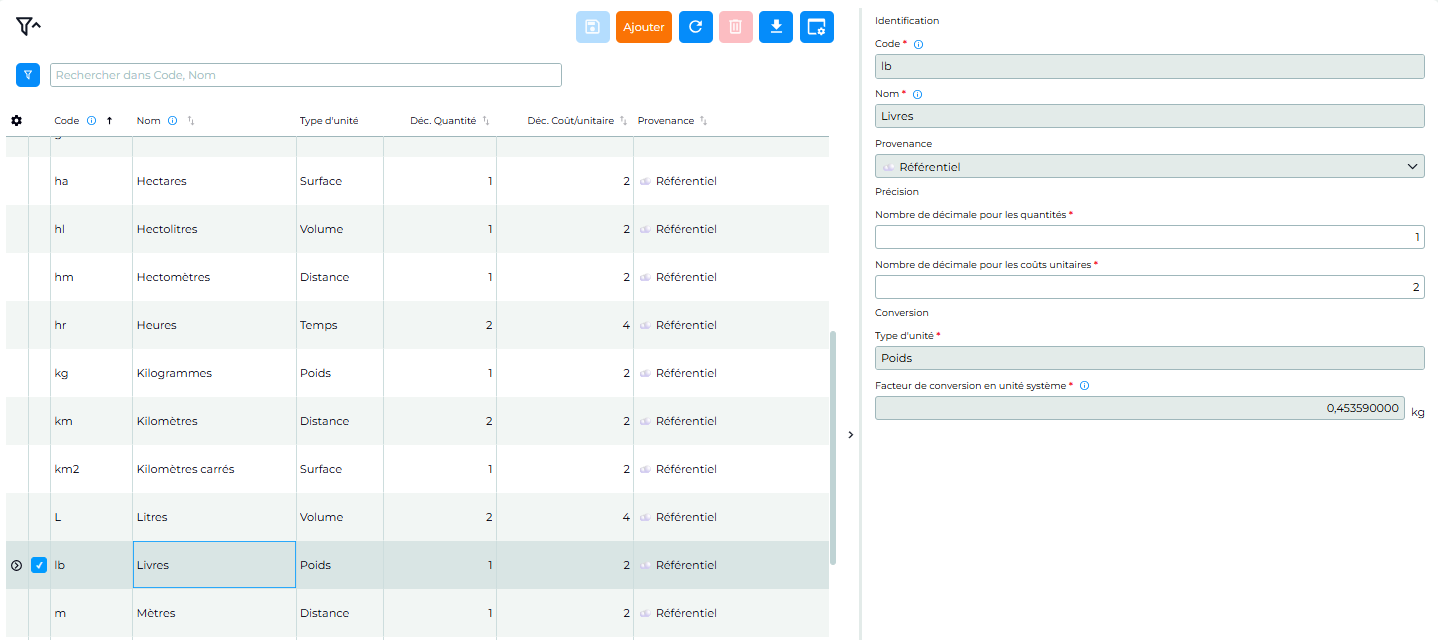Click the 'km' code cell
1438x640 pixels.
91,421
